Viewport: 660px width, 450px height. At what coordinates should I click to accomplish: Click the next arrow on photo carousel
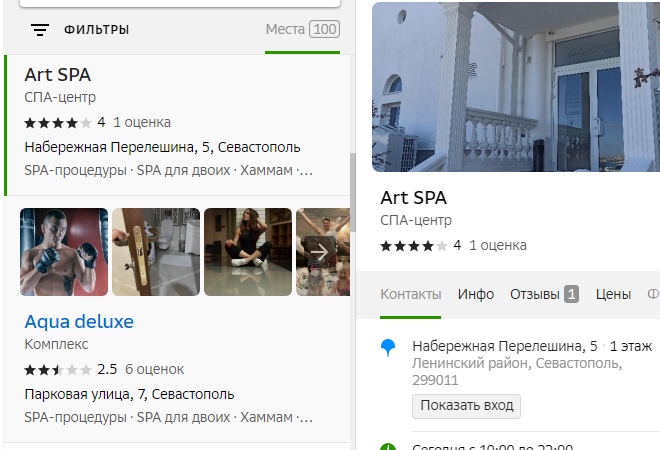(319, 252)
